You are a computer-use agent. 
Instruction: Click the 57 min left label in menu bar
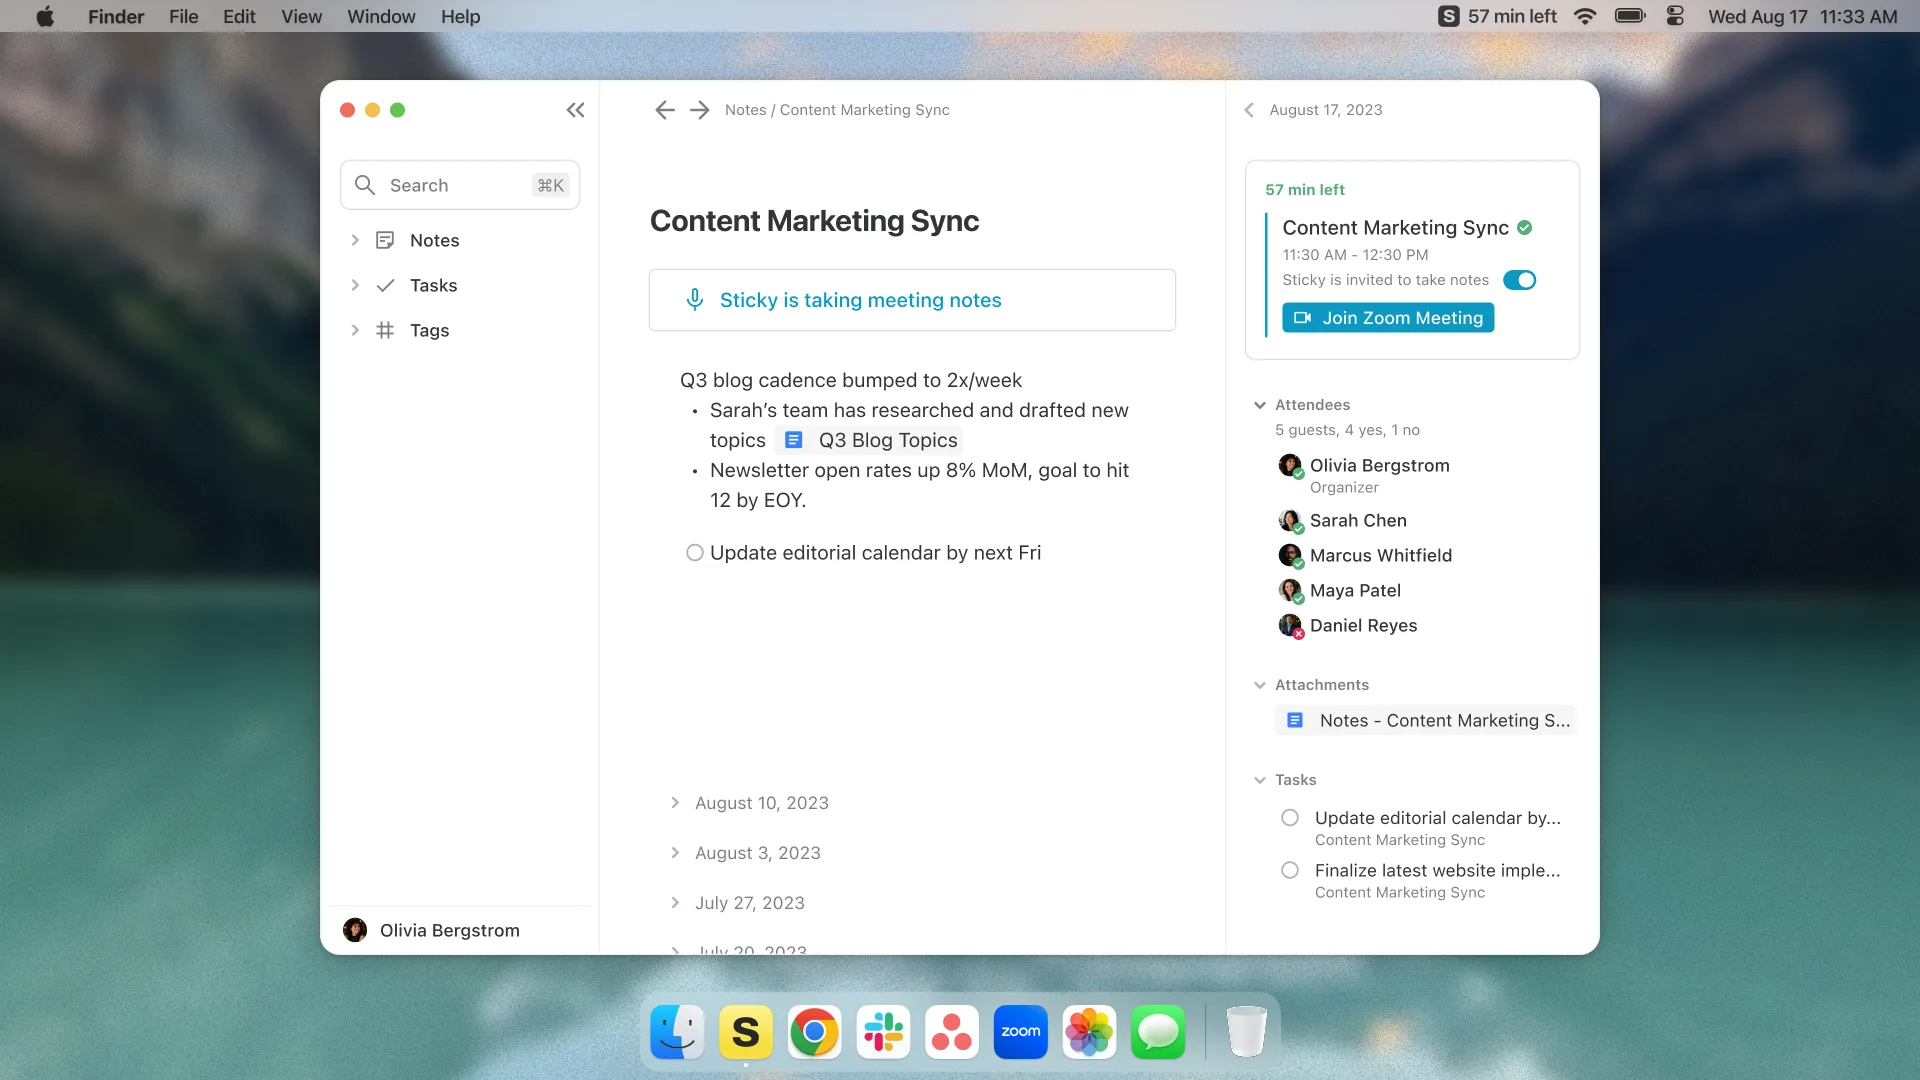coord(1512,16)
